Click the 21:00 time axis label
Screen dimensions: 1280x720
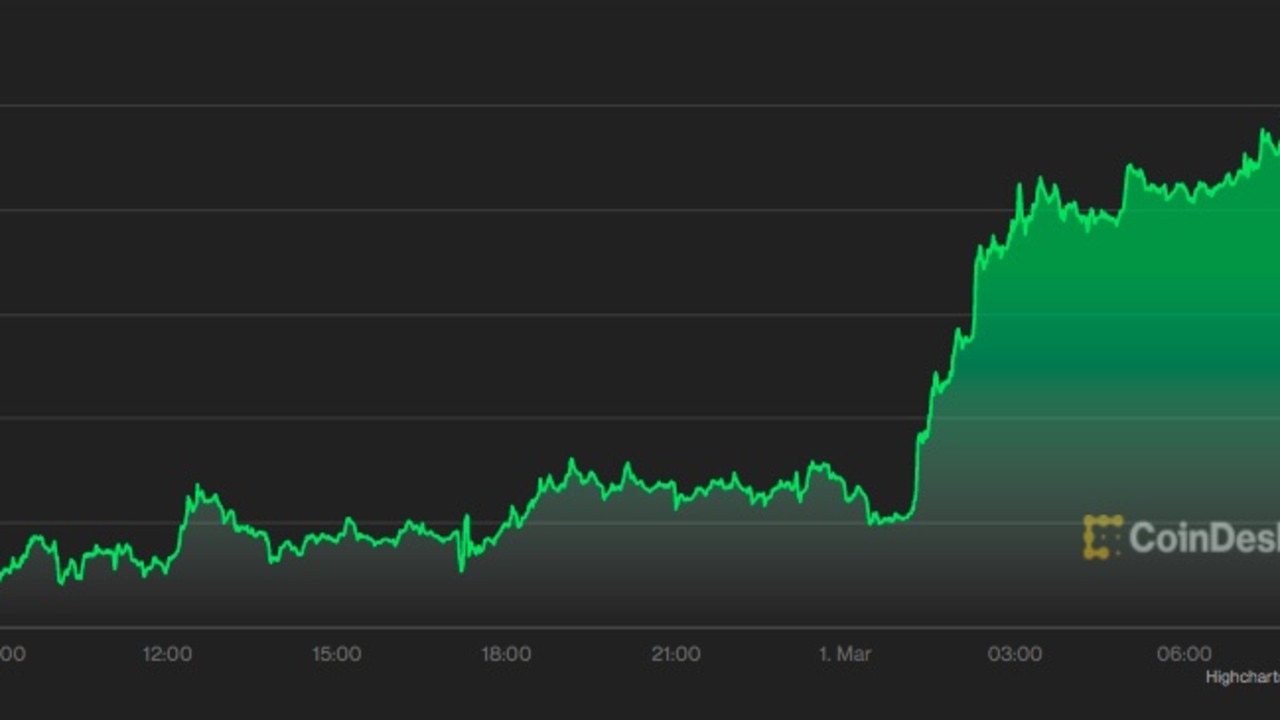click(675, 654)
